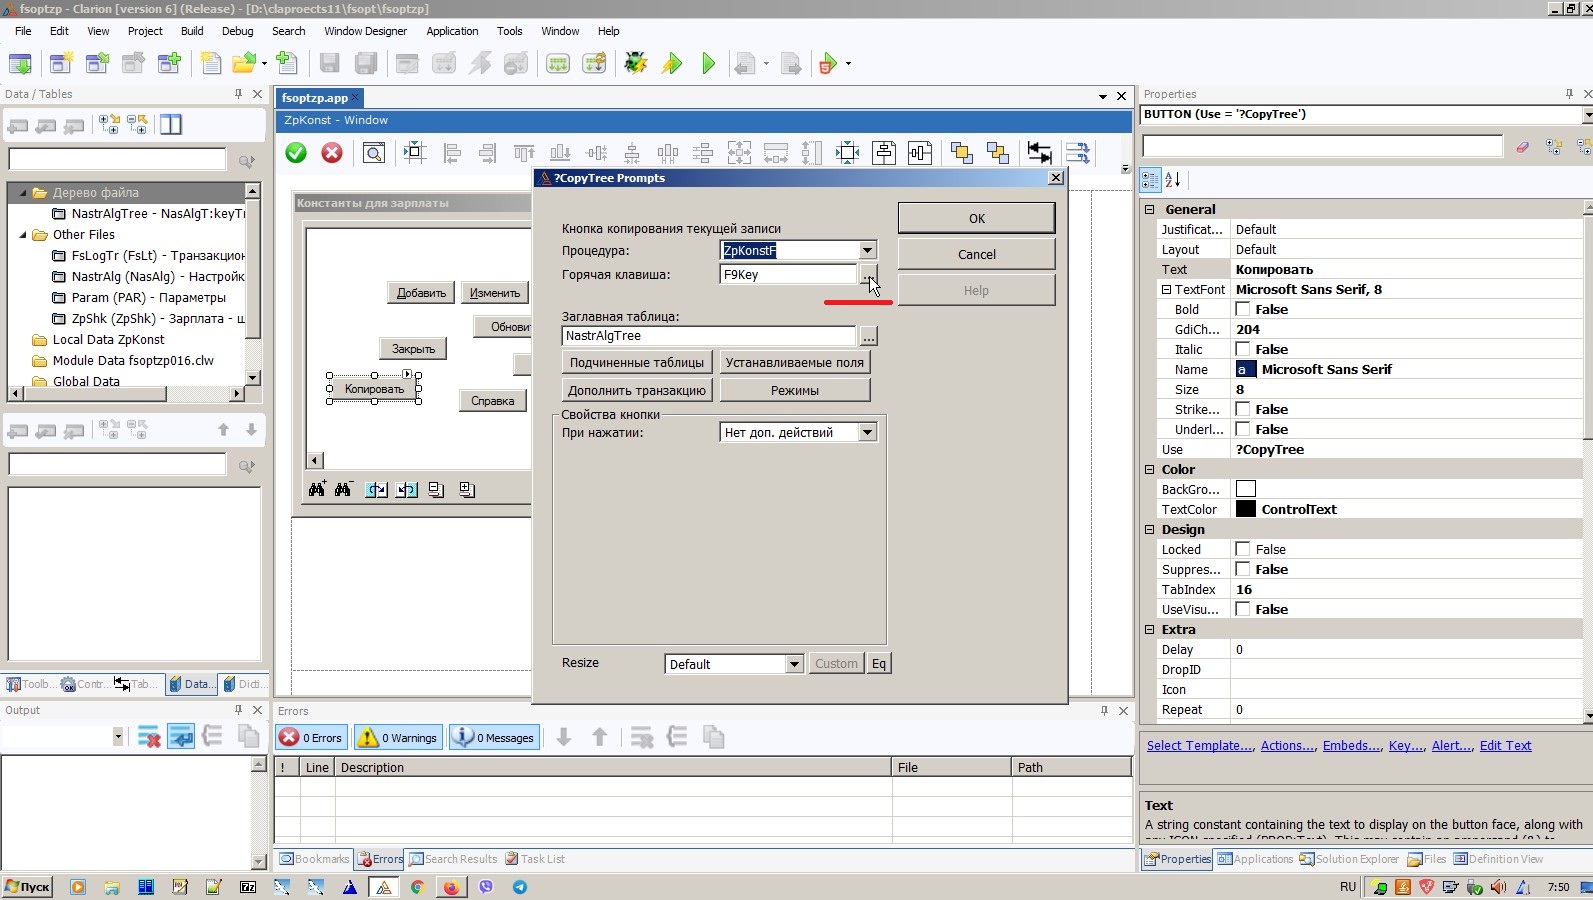The width and height of the screenshot is (1593, 900).
Task: Click the green checkmark accept icon
Action: (x=296, y=153)
